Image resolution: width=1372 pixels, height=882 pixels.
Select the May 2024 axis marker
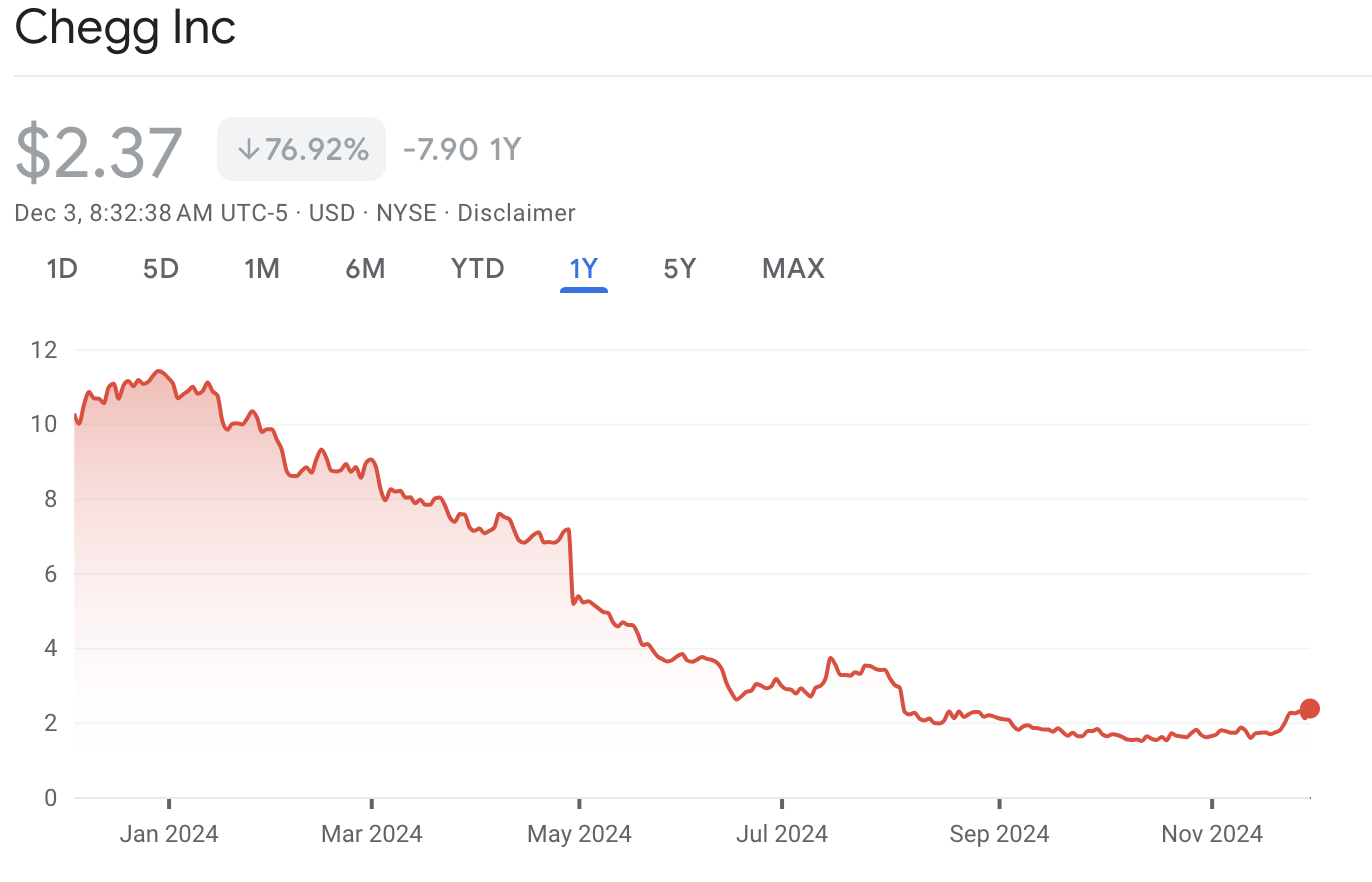(580, 833)
